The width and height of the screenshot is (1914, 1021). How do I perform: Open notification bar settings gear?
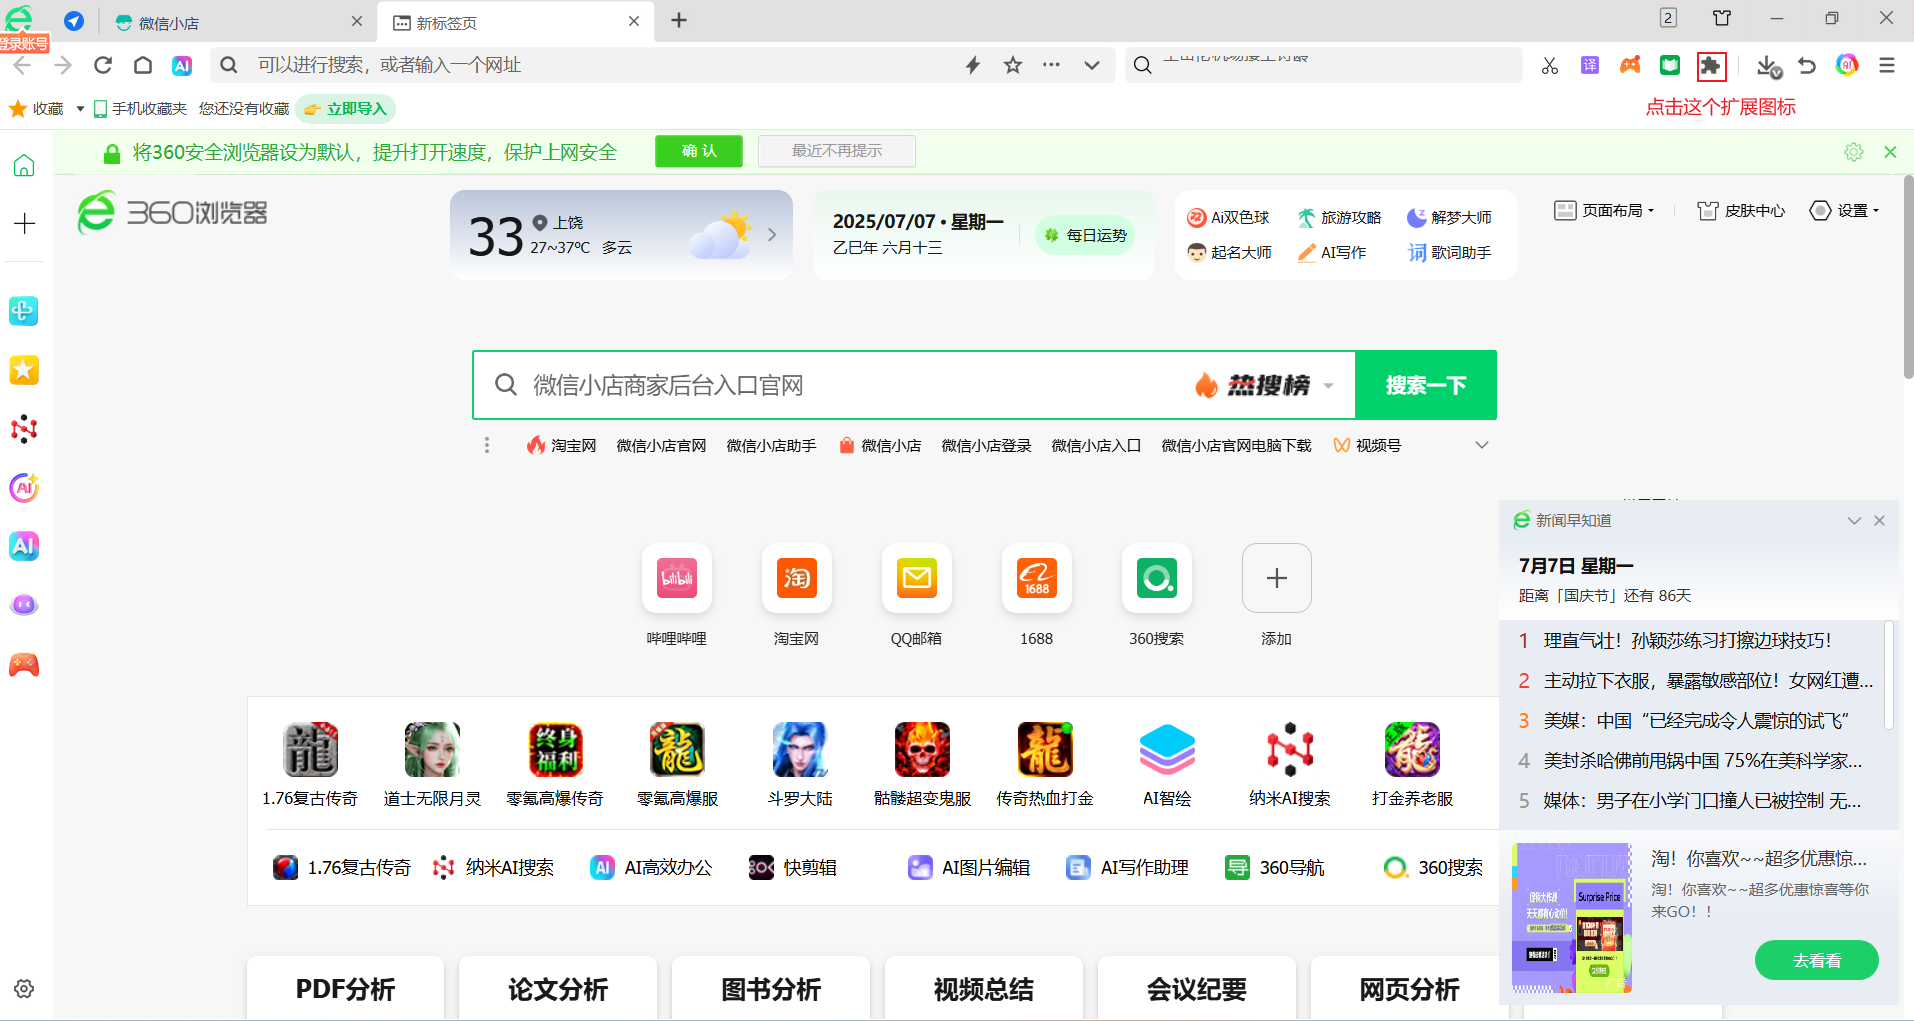tap(1854, 152)
